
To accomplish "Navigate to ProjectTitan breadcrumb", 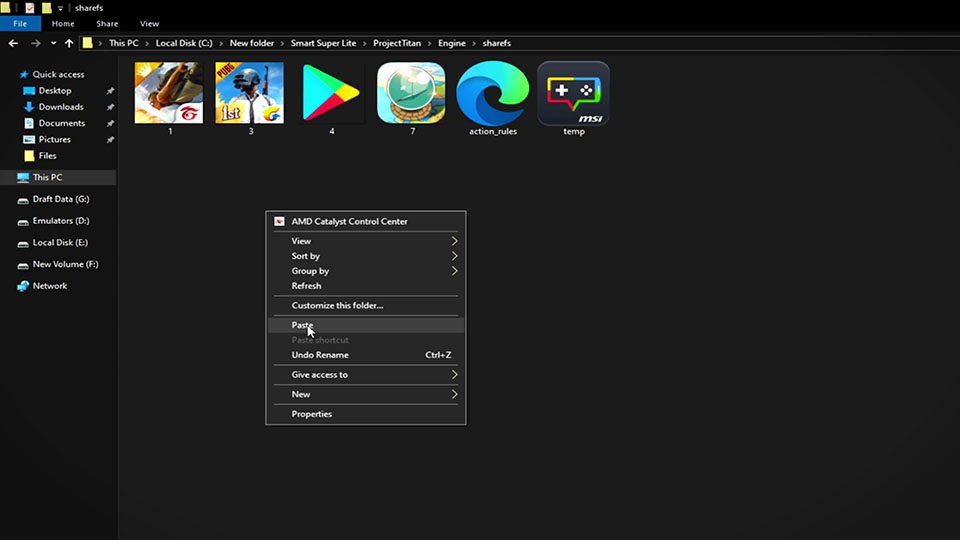I will tap(397, 43).
